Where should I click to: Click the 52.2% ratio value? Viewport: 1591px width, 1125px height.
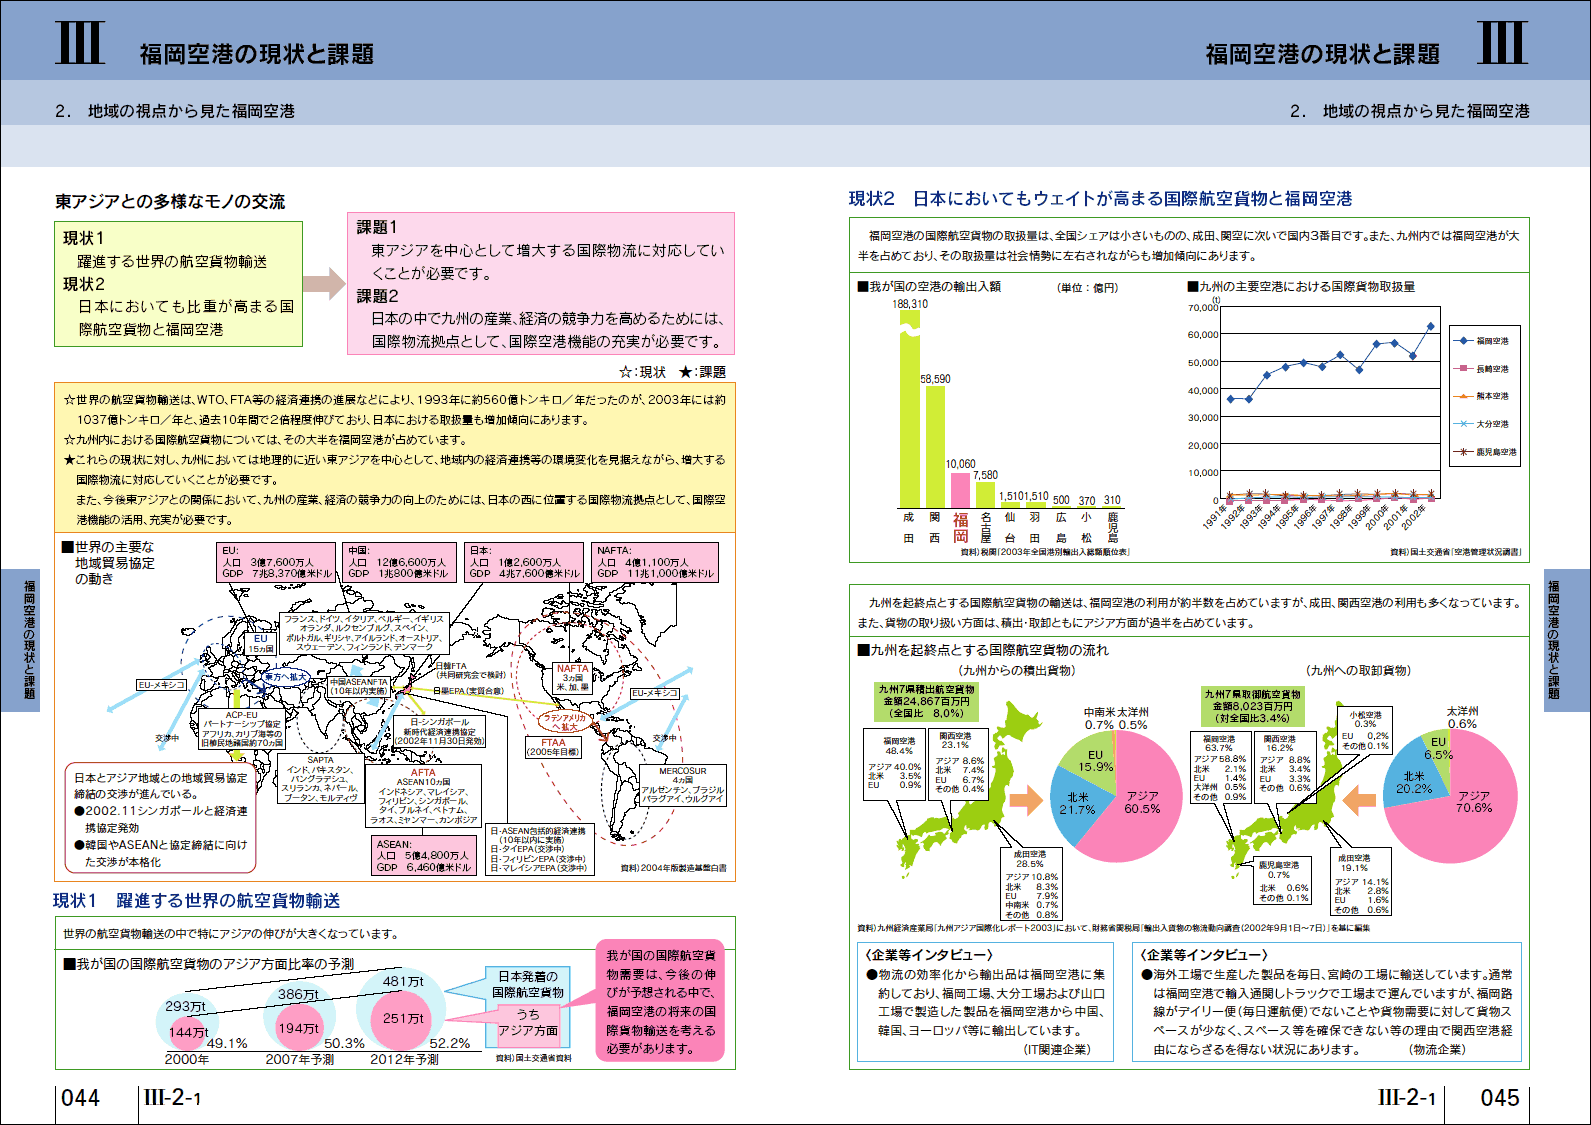coord(450,1043)
